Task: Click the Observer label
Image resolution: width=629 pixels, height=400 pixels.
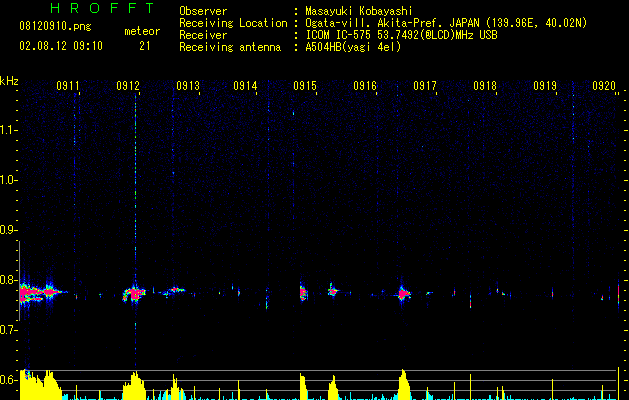Action: (203, 11)
